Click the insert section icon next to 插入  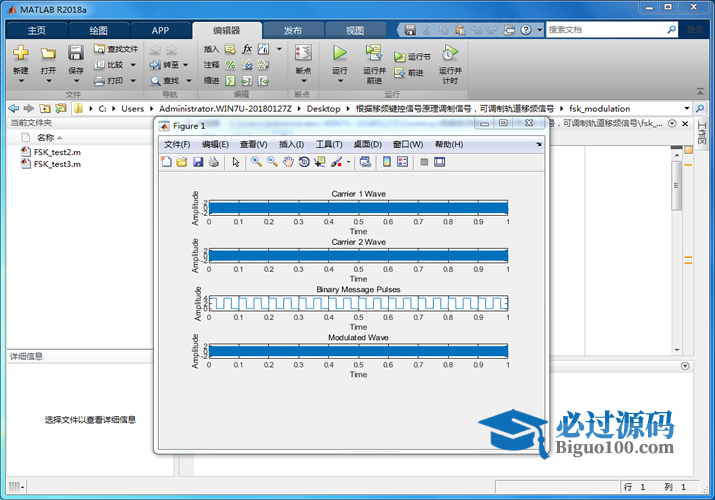tap(230, 49)
